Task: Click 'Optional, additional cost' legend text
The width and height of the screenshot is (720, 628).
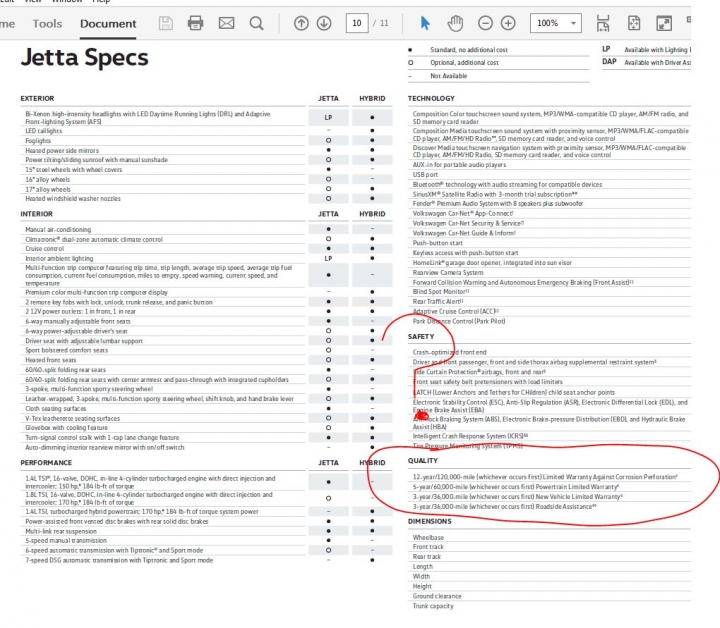Action: (464, 62)
